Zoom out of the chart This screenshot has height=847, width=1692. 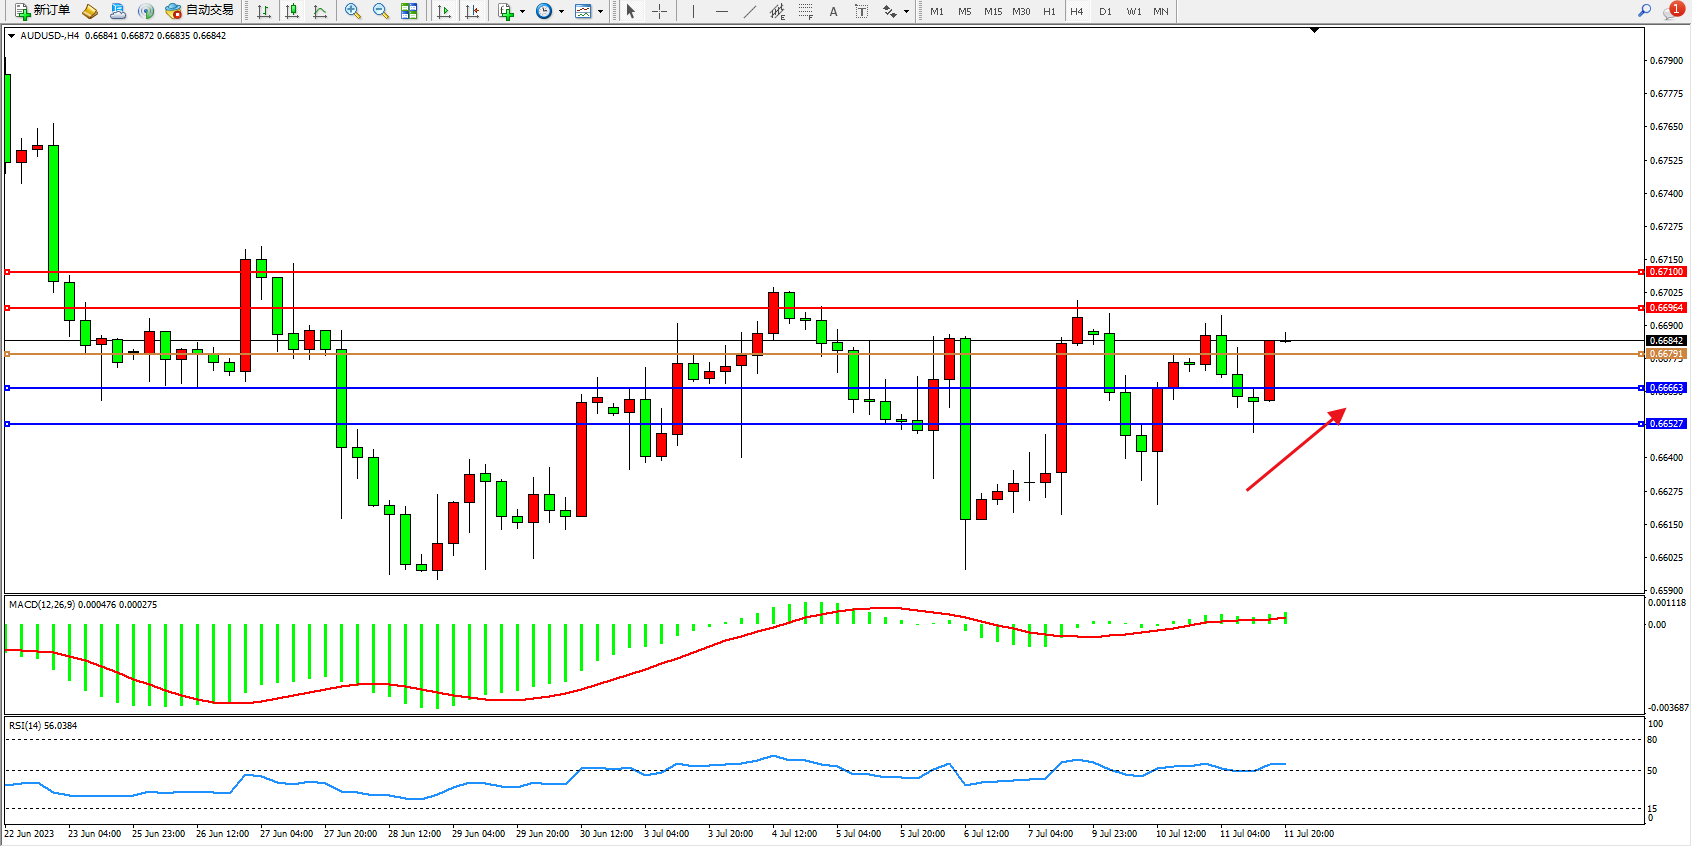click(381, 12)
